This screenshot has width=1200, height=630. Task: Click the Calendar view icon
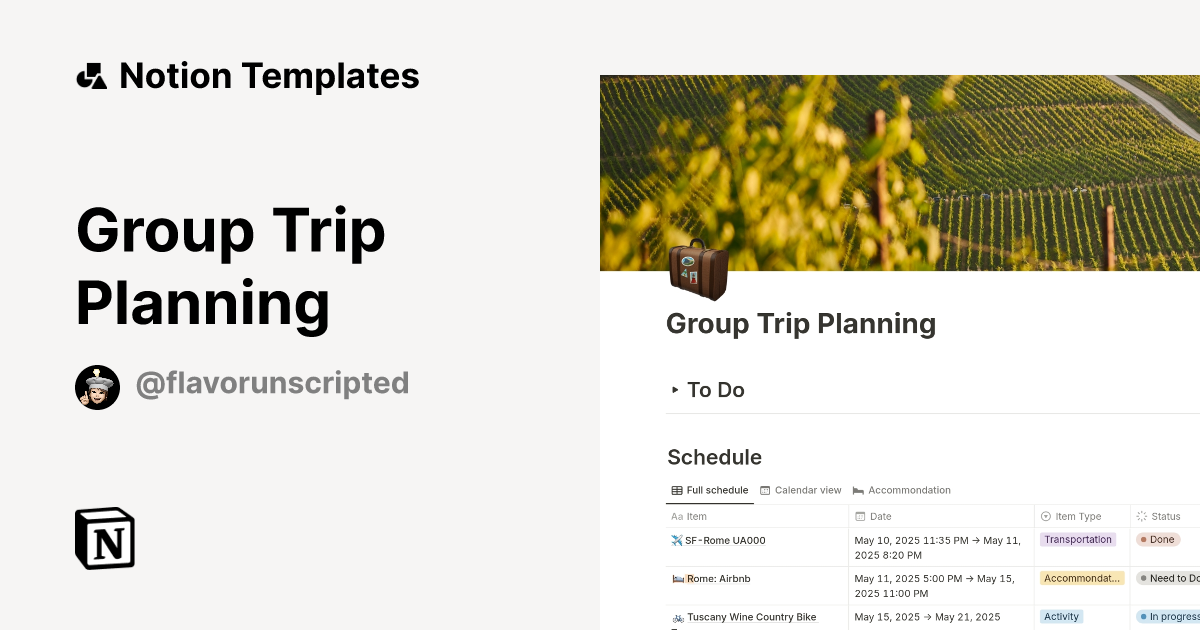coord(764,490)
